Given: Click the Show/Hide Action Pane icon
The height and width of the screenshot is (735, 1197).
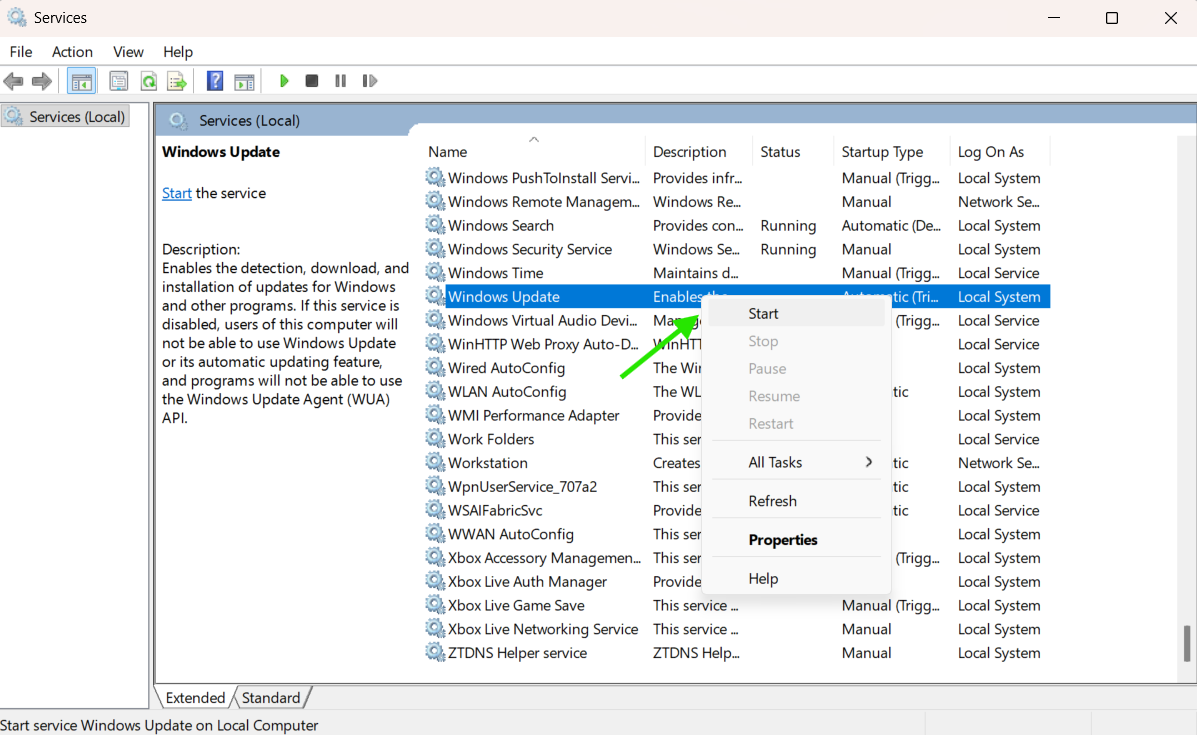Looking at the screenshot, I should point(244,81).
